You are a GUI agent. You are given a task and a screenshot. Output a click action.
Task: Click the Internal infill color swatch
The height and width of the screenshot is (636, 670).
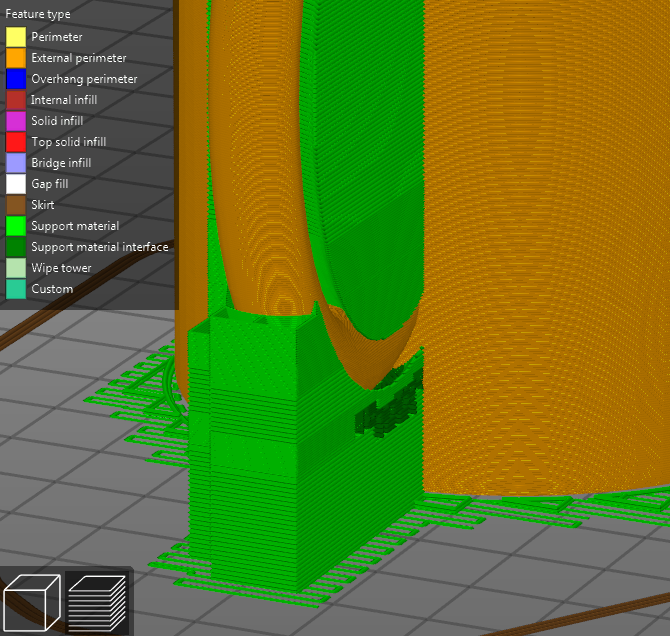point(16,100)
